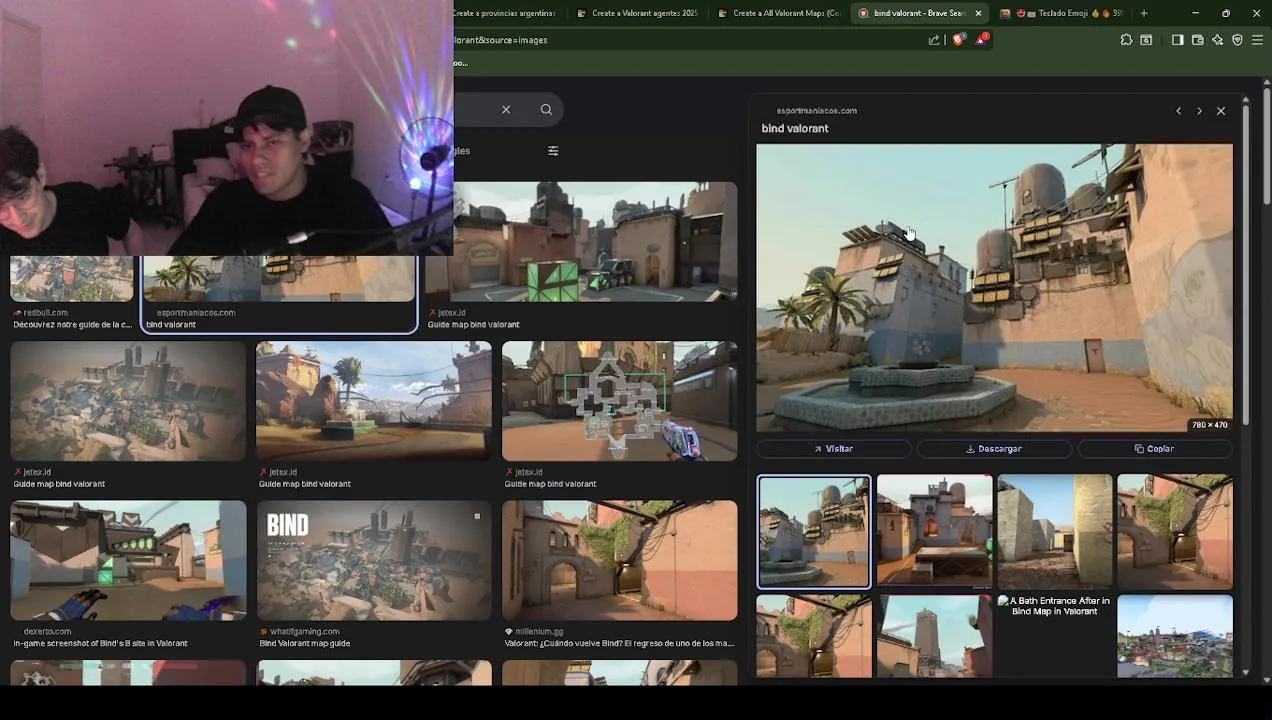
Task: Select related thumbnail of arched building with balcony
Action: point(934,531)
